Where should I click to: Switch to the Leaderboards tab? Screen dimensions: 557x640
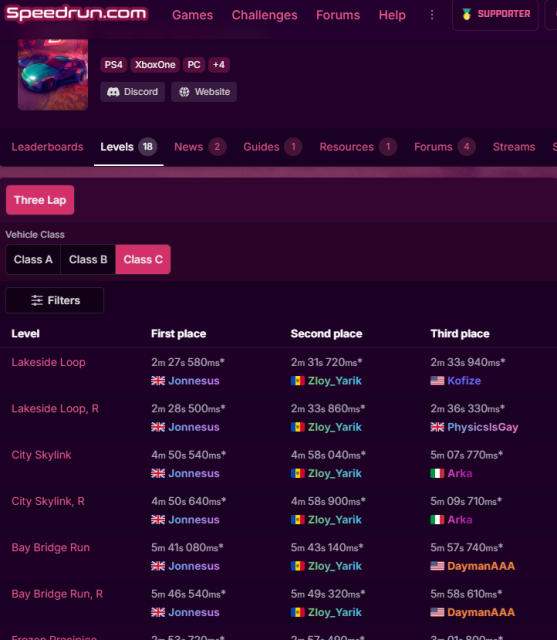tap(47, 147)
